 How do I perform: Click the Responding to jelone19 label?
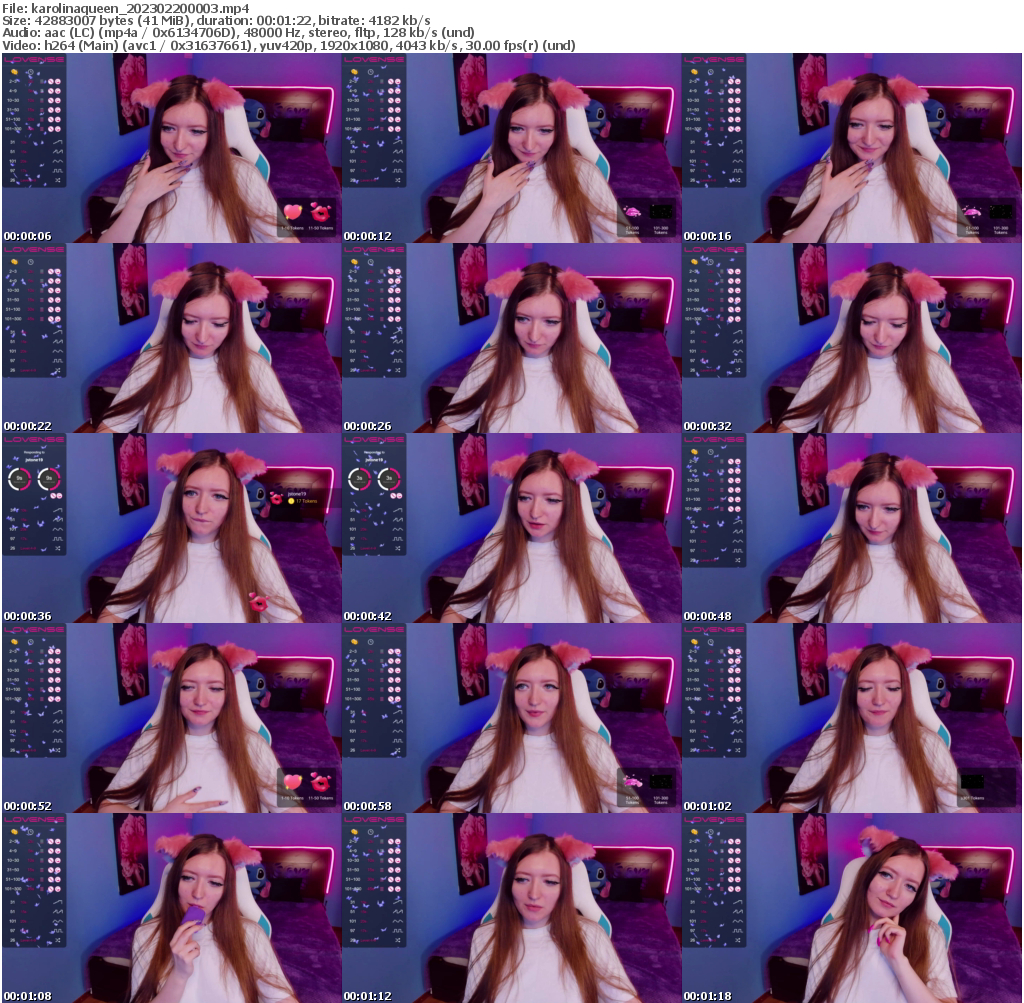[x=34, y=456]
